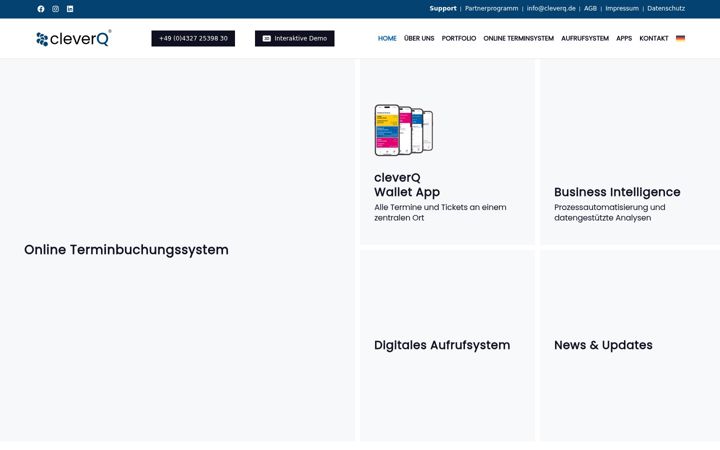Image resolution: width=720 pixels, height=450 pixels.
Task: Open the AGB link
Action: tap(591, 8)
